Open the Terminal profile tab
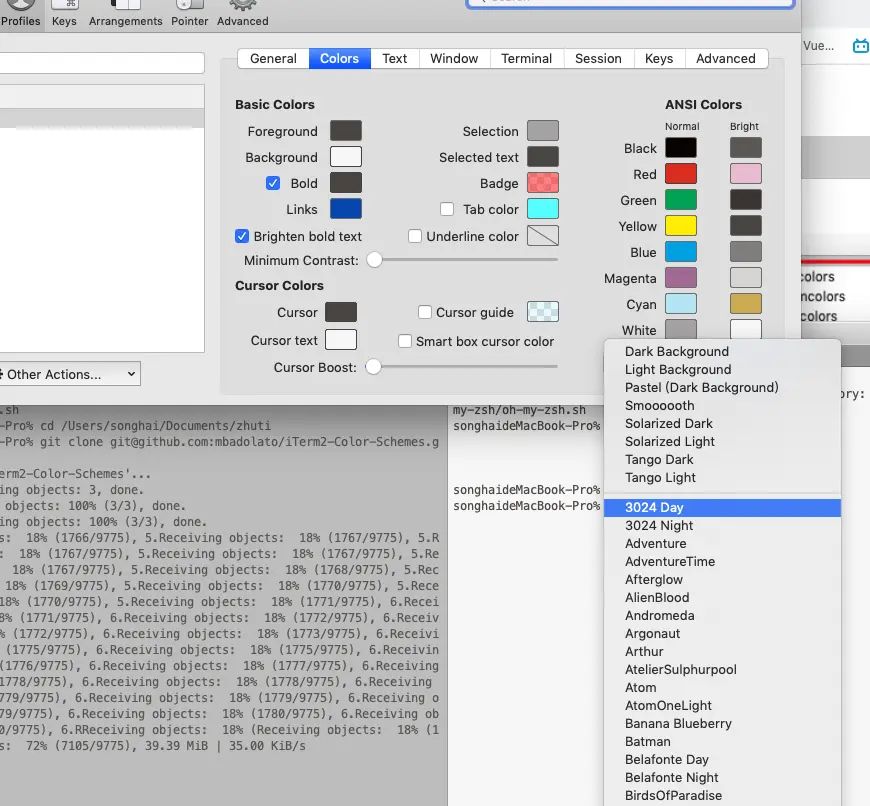Image resolution: width=870 pixels, height=806 pixels. click(x=527, y=59)
